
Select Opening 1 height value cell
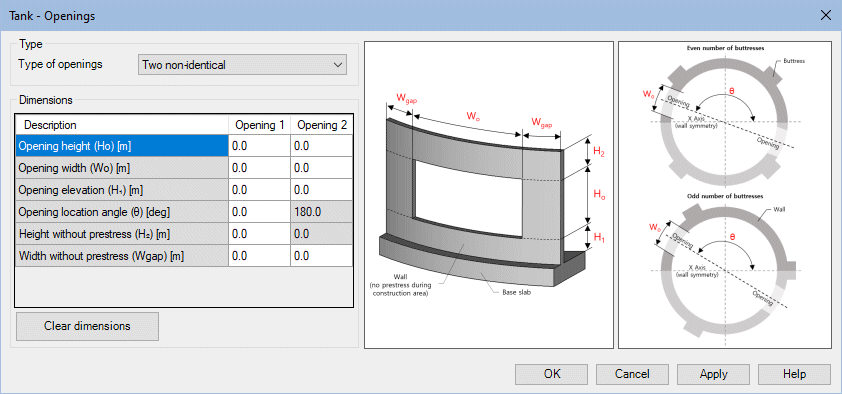click(x=259, y=146)
